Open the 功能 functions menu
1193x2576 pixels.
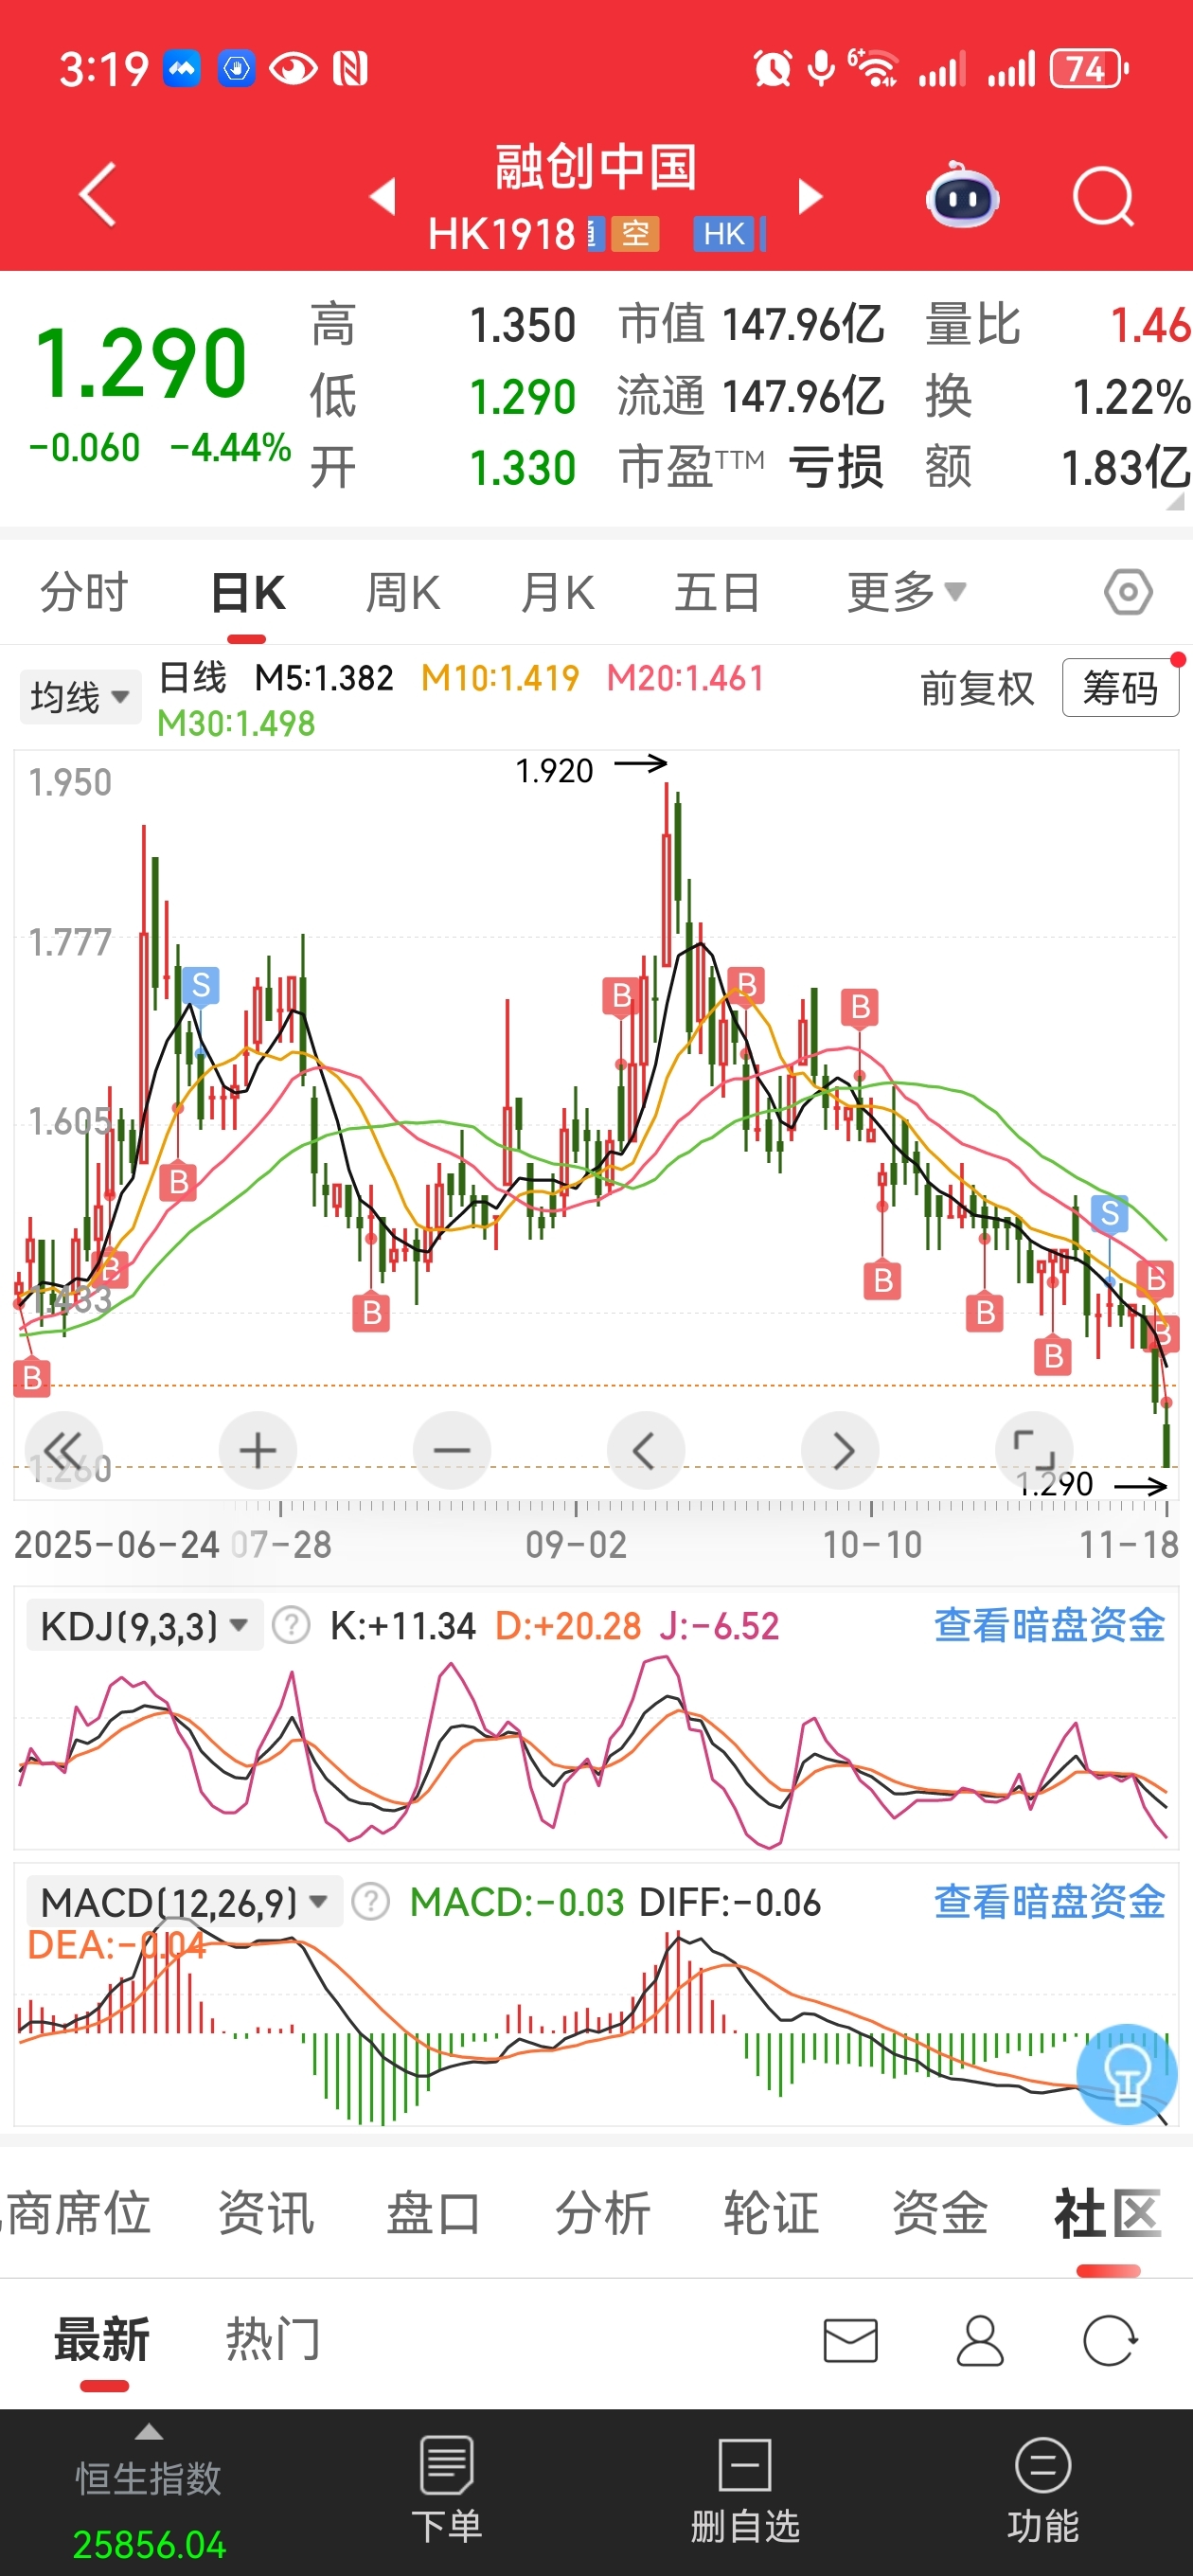pyautogui.click(x=1043, y=2489)
